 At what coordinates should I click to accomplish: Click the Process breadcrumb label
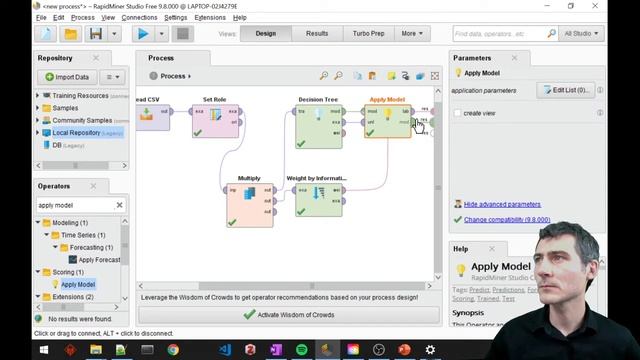[x=173, y=76]
